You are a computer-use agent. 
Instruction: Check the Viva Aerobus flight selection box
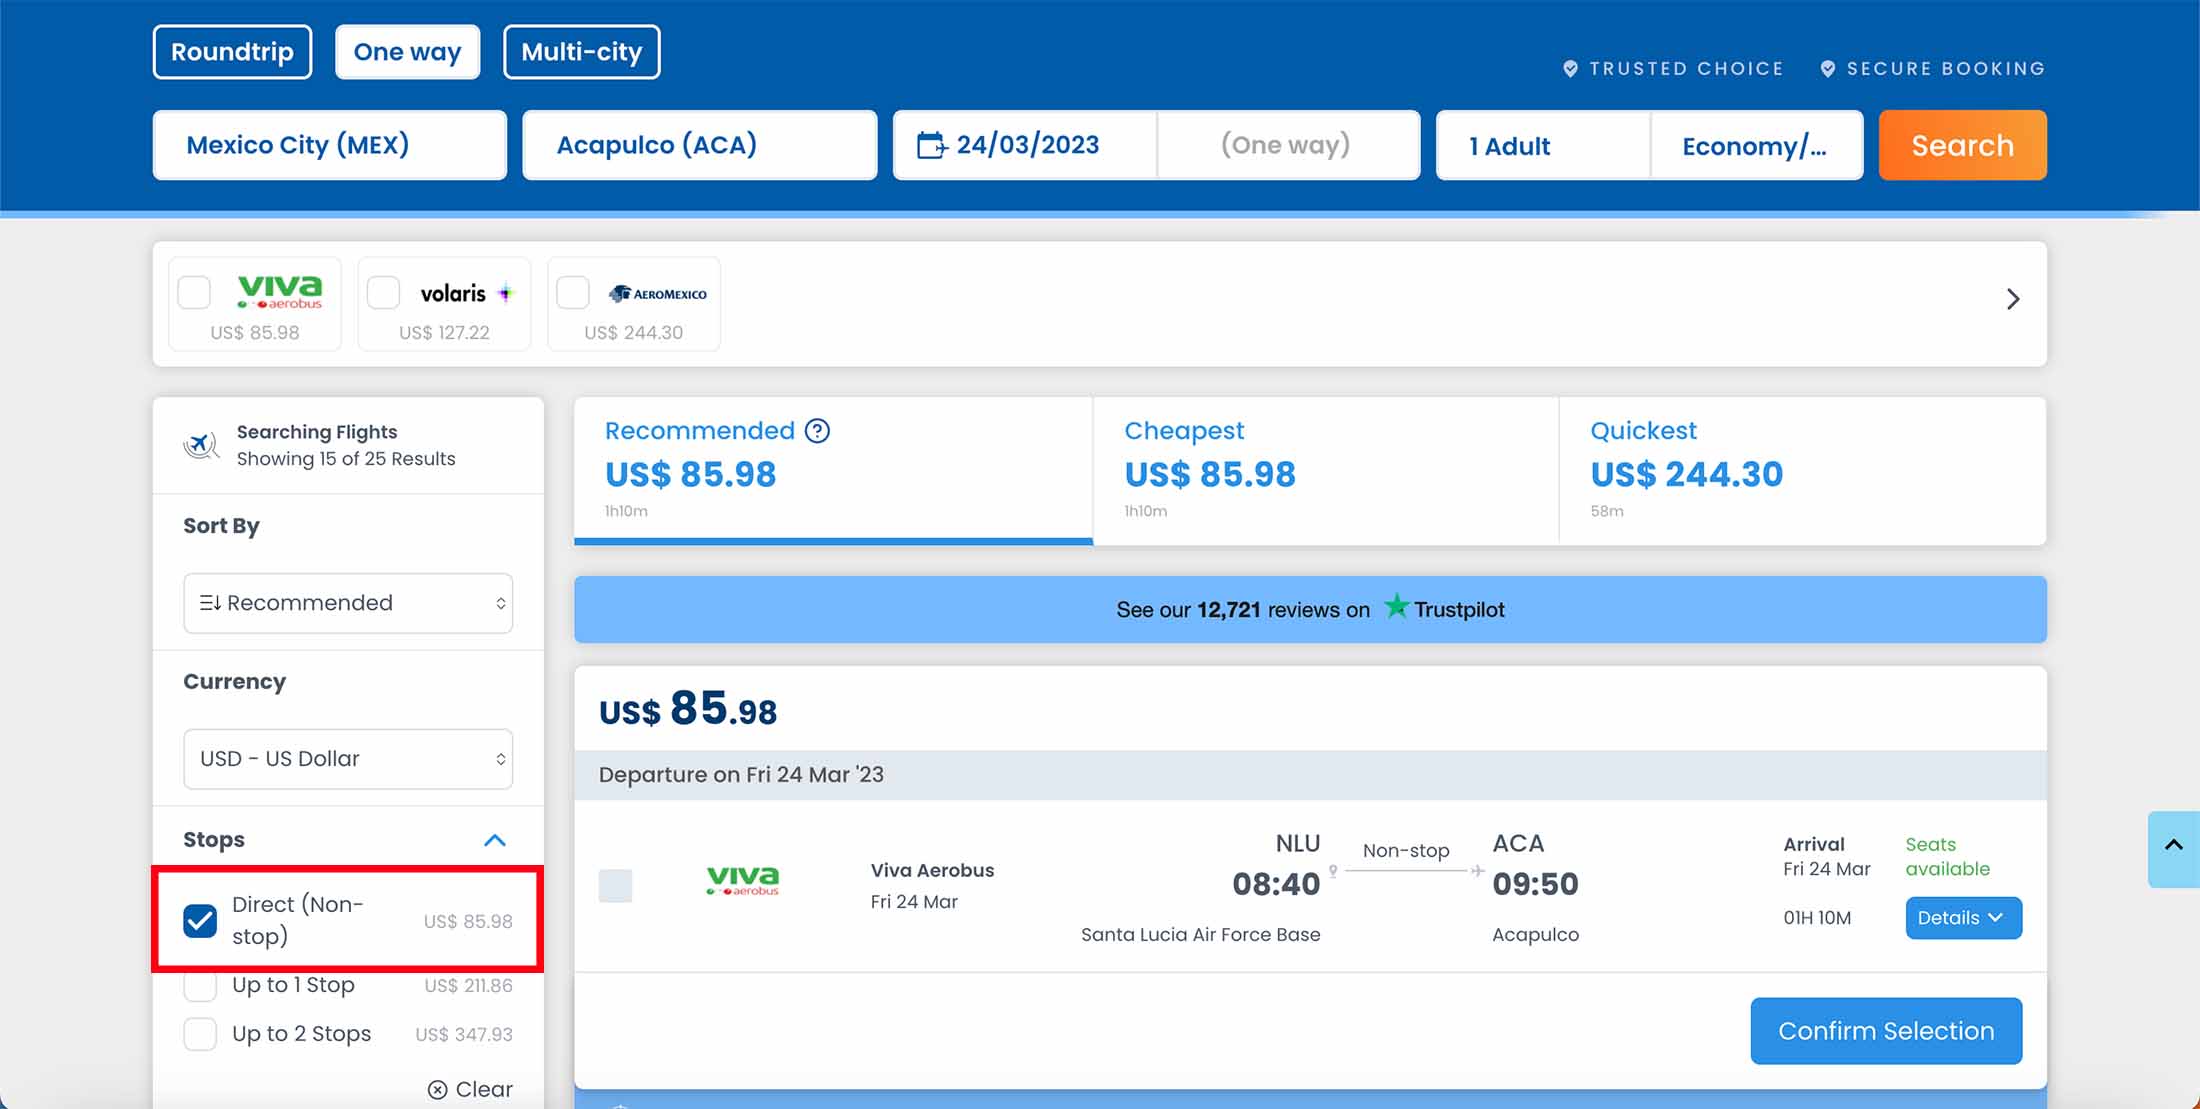click(616, 885)
